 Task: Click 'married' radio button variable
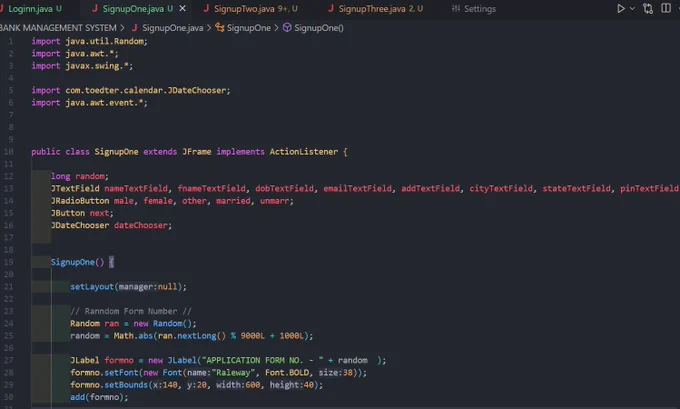click(x=233, y=201)
